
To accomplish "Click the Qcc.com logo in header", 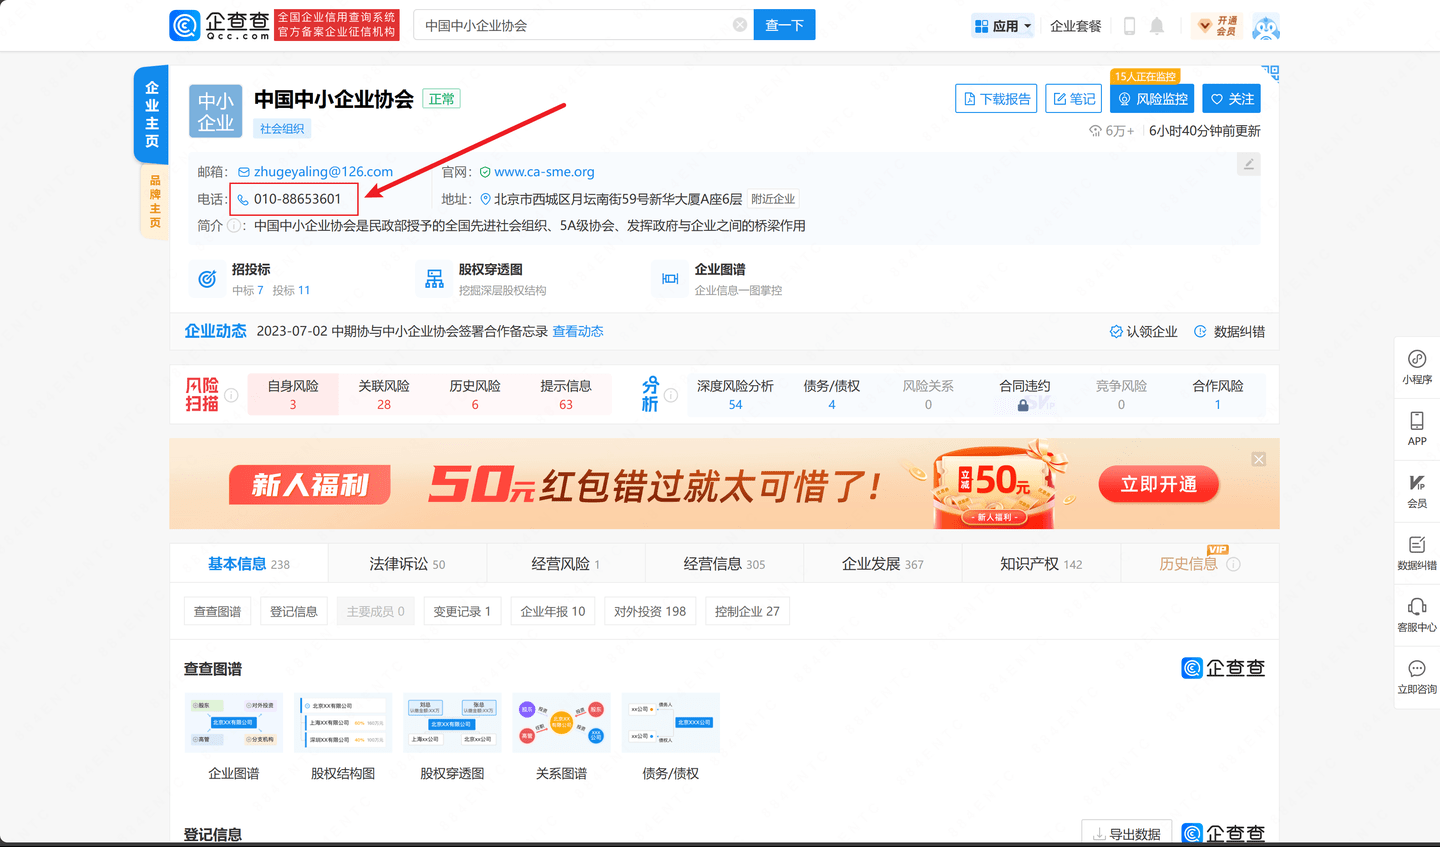I will click(220, 25).
